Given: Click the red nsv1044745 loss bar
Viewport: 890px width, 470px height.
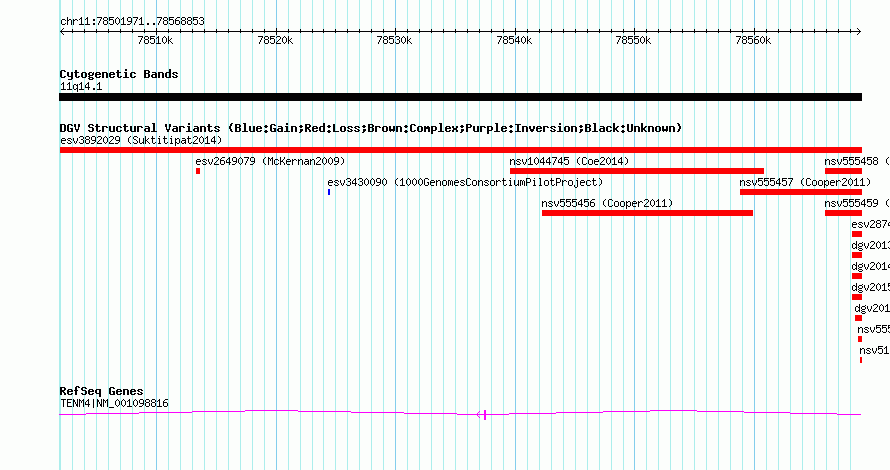Looking at the screenshot, I should (637, 171).
